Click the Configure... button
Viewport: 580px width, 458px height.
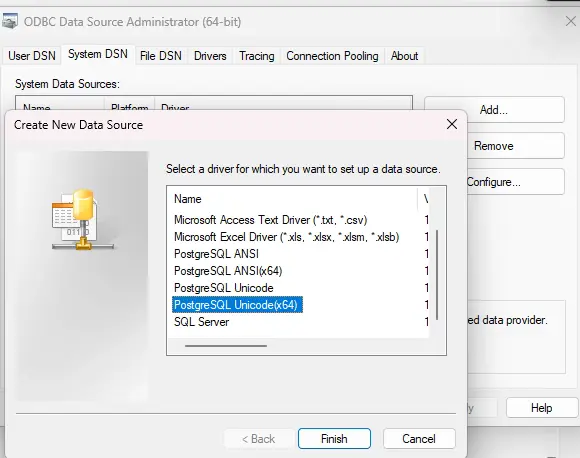516,182
